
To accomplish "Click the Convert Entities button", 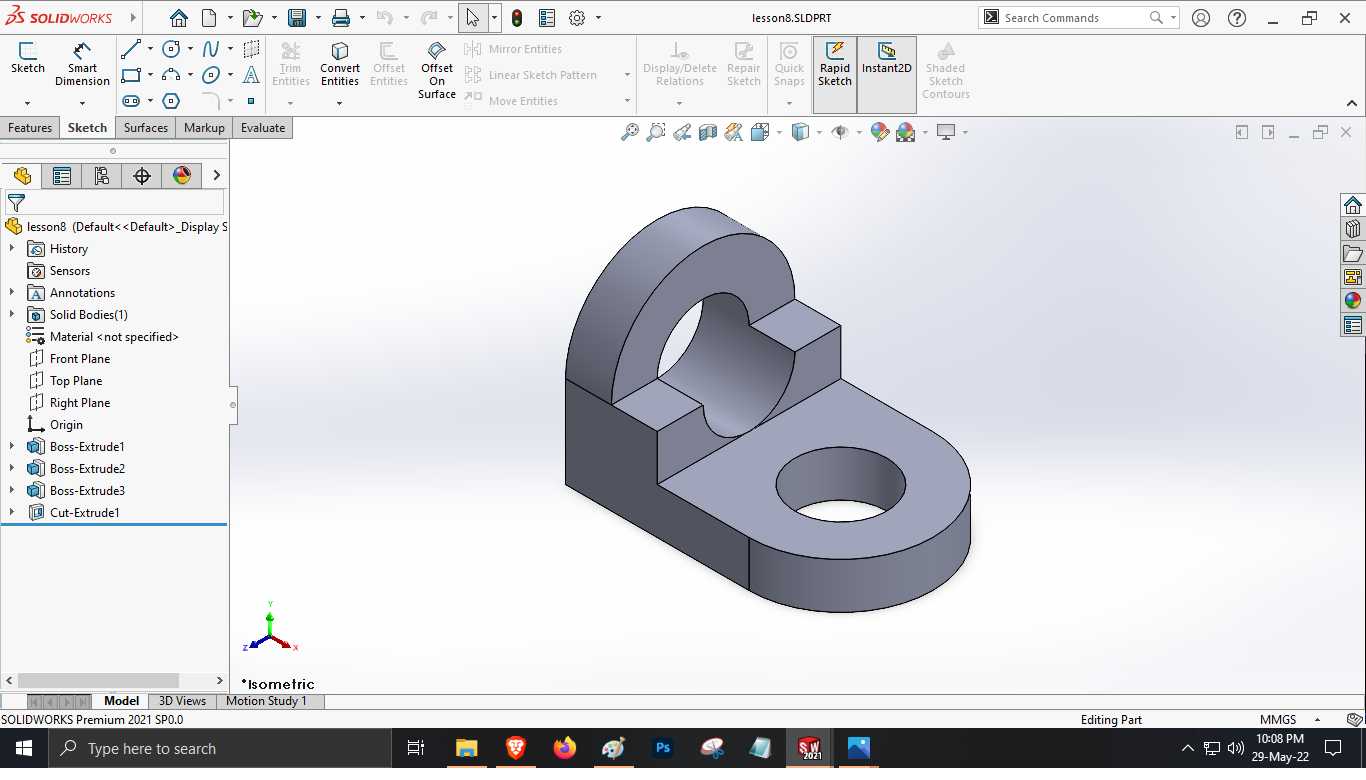I will point(340,64).
